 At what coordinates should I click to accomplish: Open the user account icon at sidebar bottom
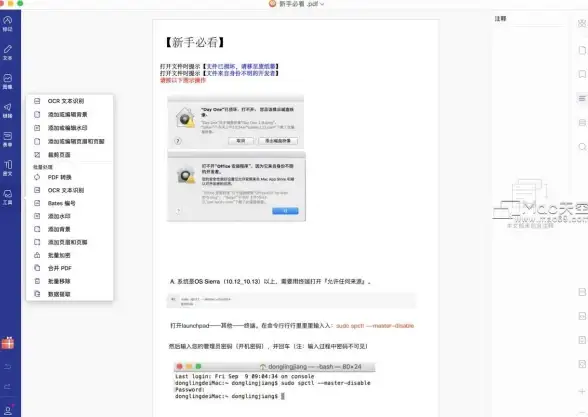(x=8, y=410)
